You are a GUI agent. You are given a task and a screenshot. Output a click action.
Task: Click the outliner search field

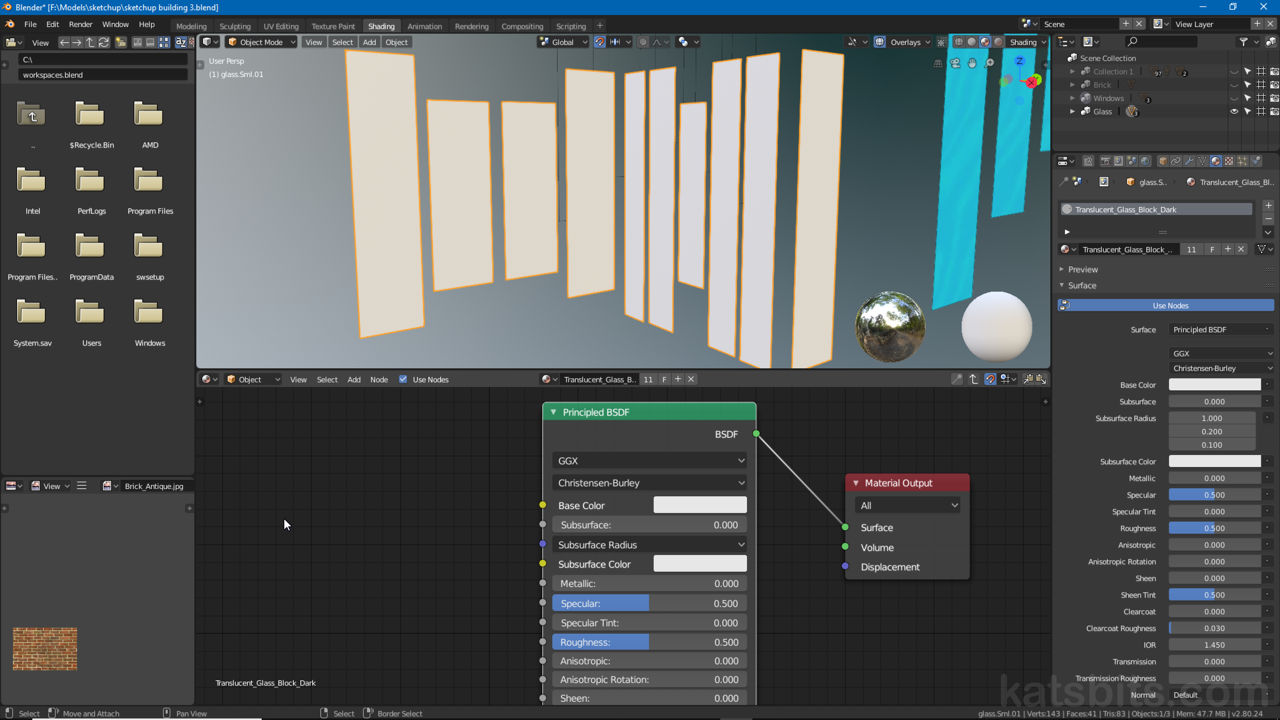click(x=1160, y=42)
